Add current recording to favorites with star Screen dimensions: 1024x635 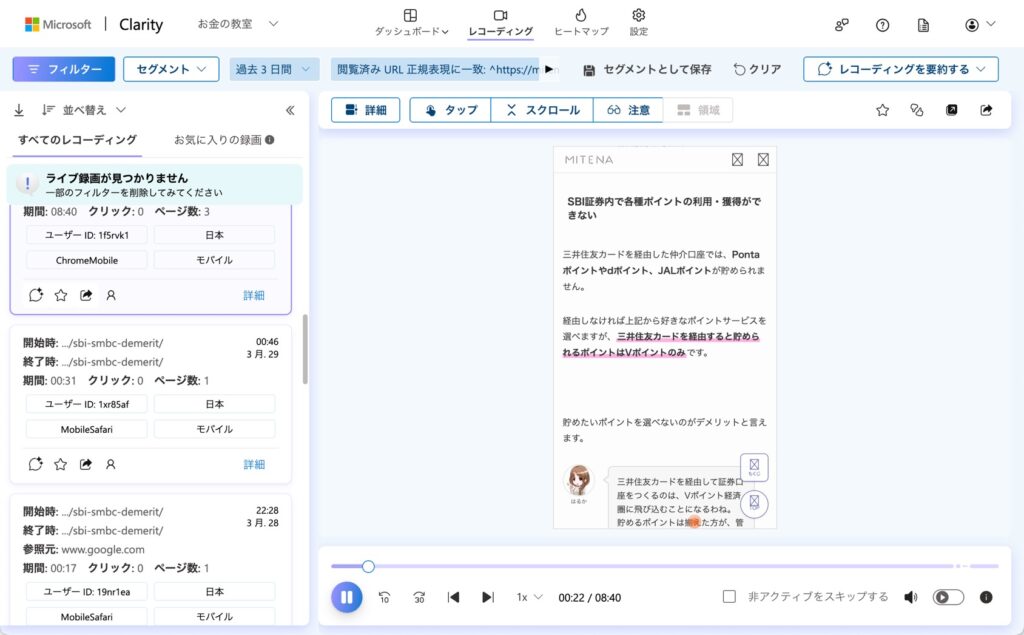point(882,110)
